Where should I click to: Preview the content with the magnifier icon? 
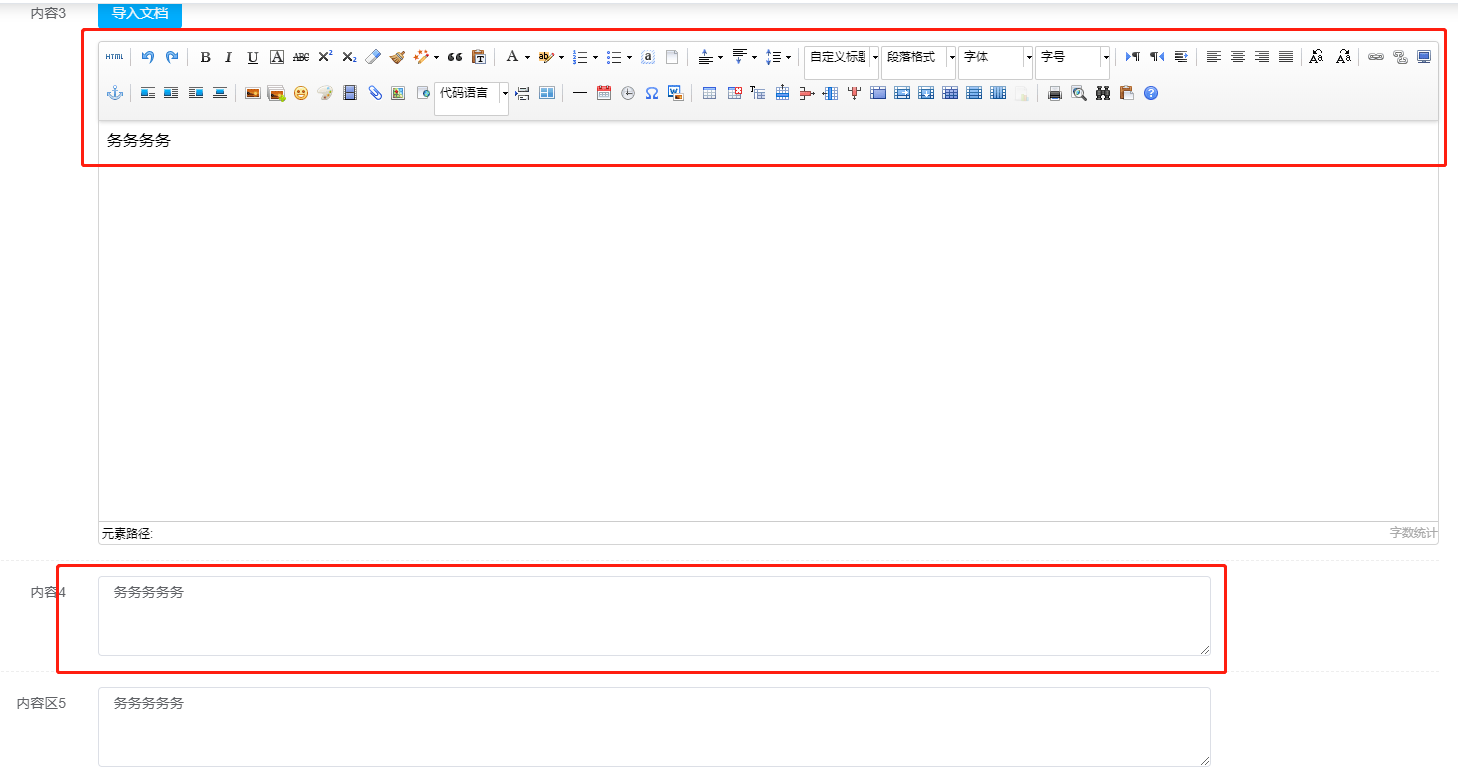1079,93
